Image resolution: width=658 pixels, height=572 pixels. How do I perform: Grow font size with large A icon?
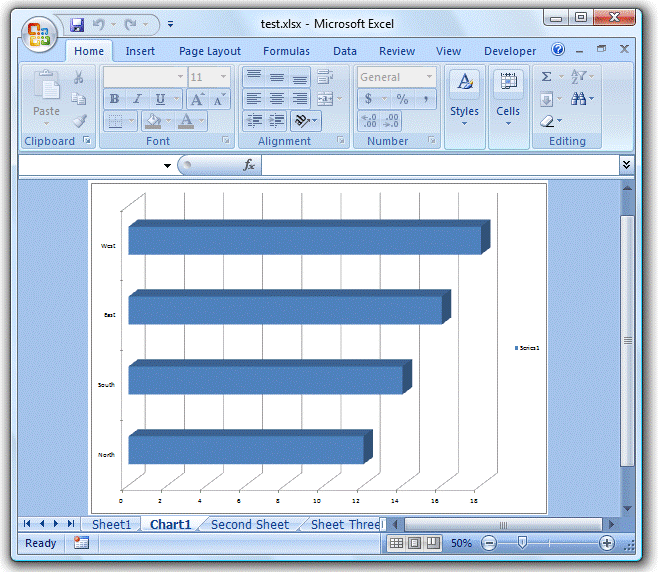[197, 99]
